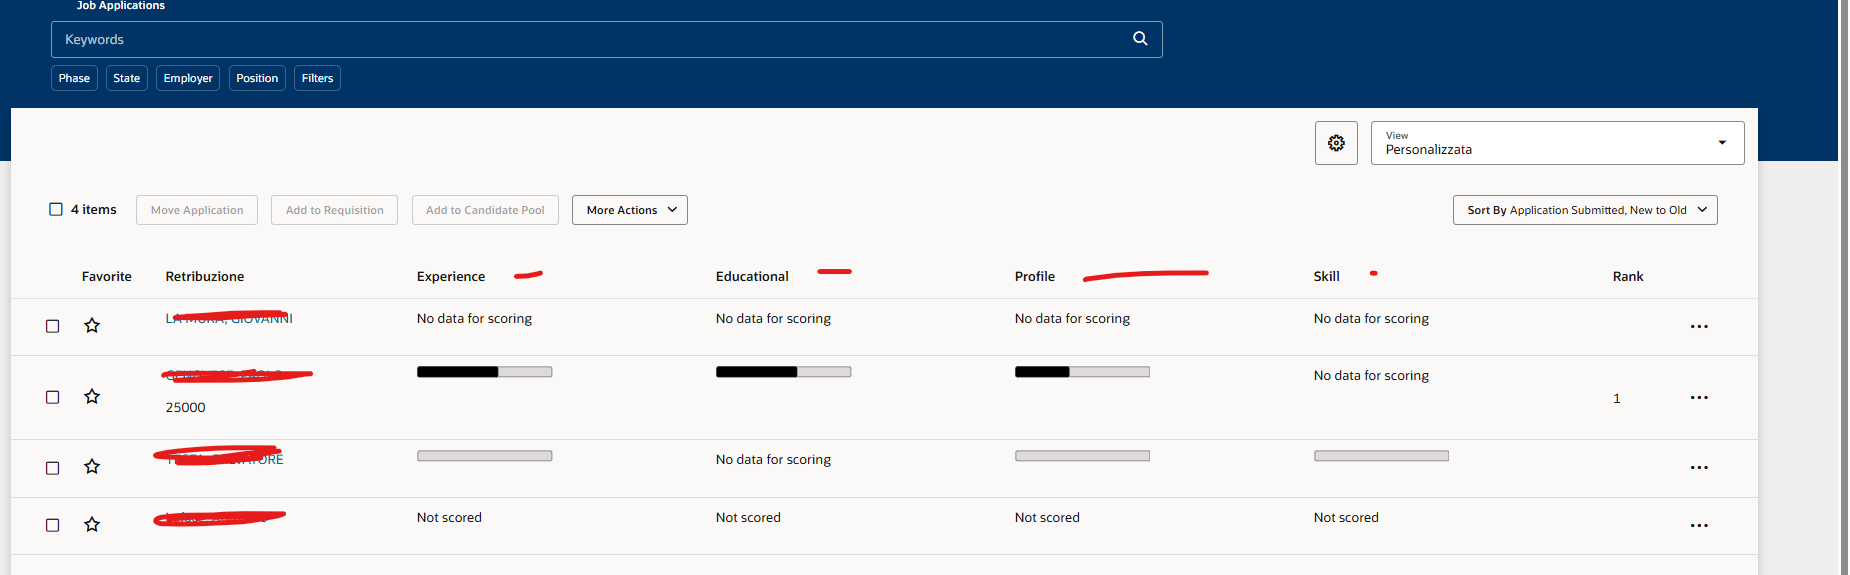Open actions menu for the Not scored row

click(1699, 526)
